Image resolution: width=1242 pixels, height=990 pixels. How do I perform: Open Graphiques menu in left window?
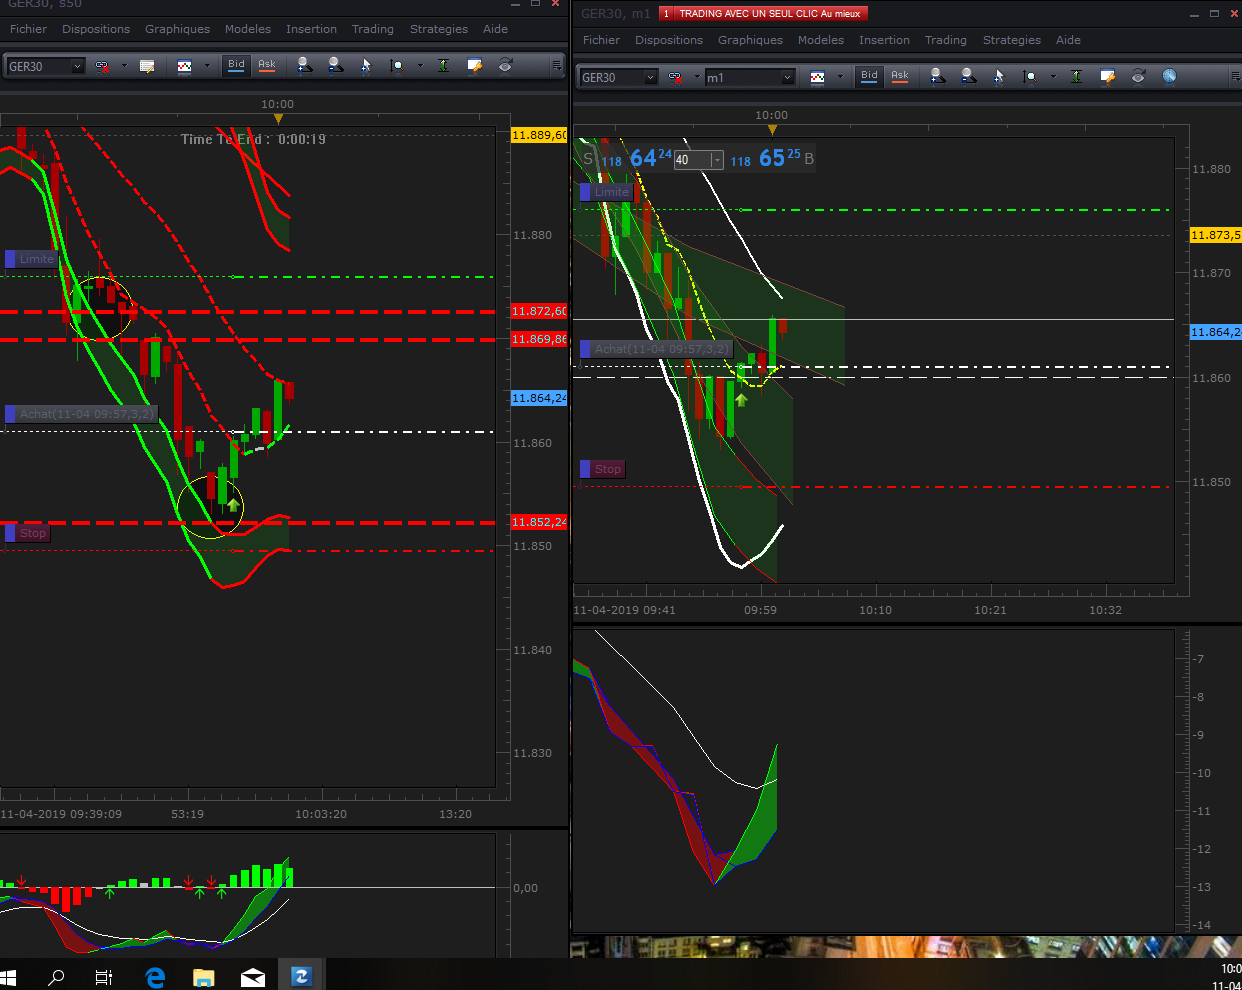[177, 29]
